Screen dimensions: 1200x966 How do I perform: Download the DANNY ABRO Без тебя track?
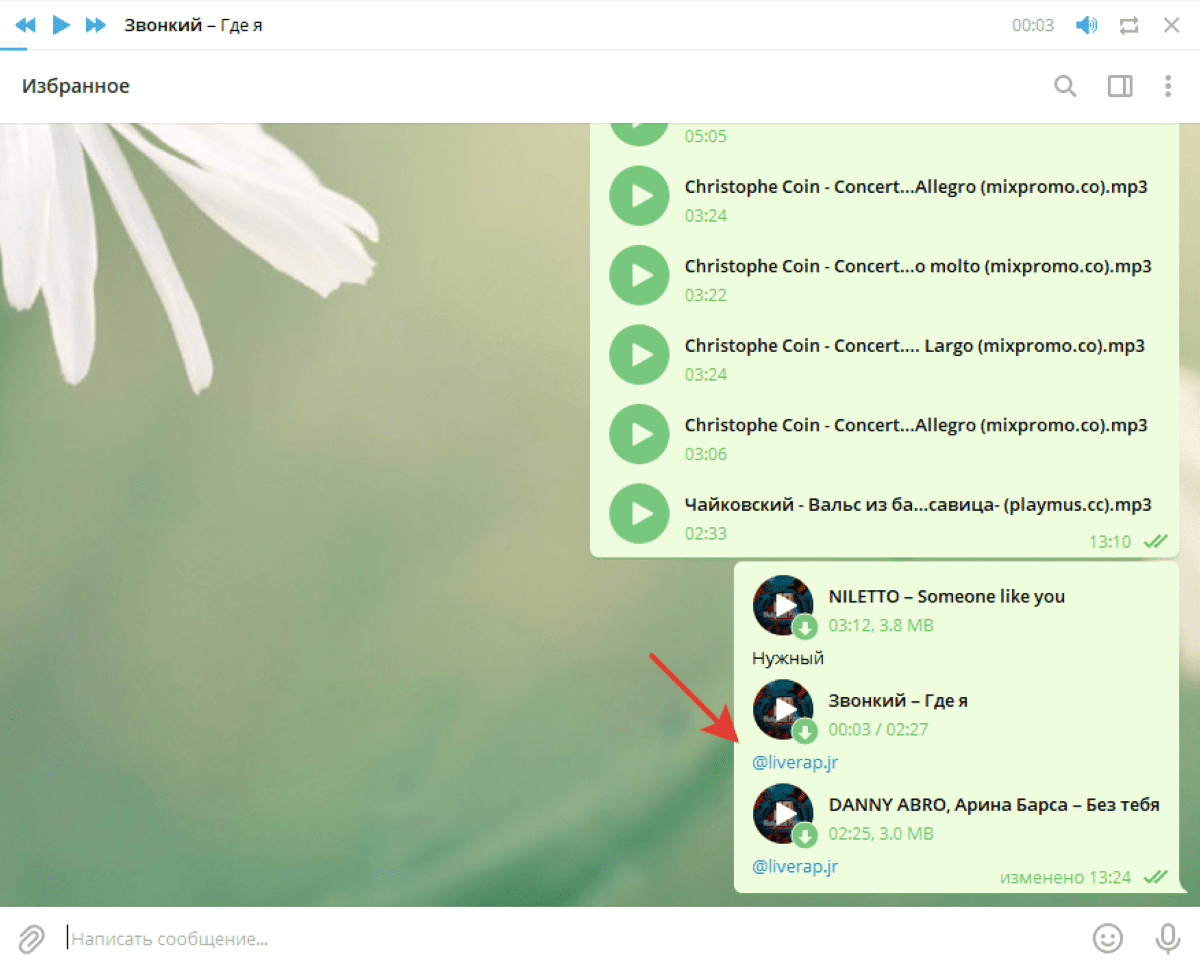pyautogui.click(x=805, y=836)
